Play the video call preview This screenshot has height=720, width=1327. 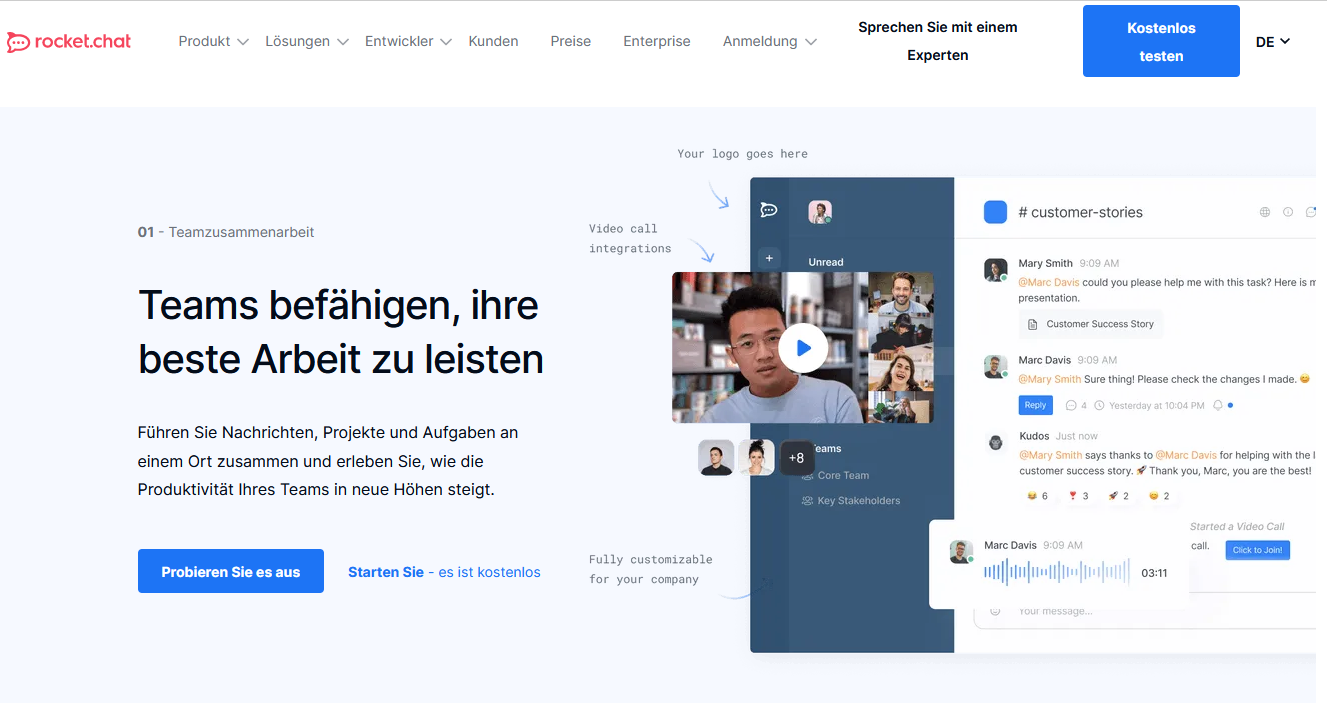click(x=802, y=348)
